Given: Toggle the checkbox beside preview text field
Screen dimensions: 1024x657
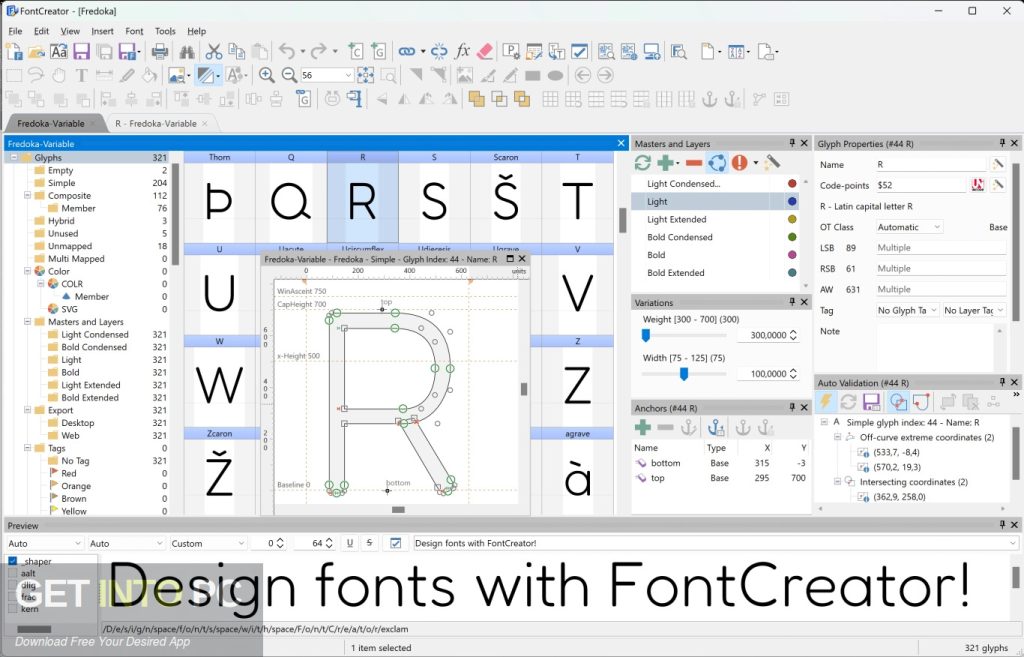Looking at the screenshot, I should point(395,543).
